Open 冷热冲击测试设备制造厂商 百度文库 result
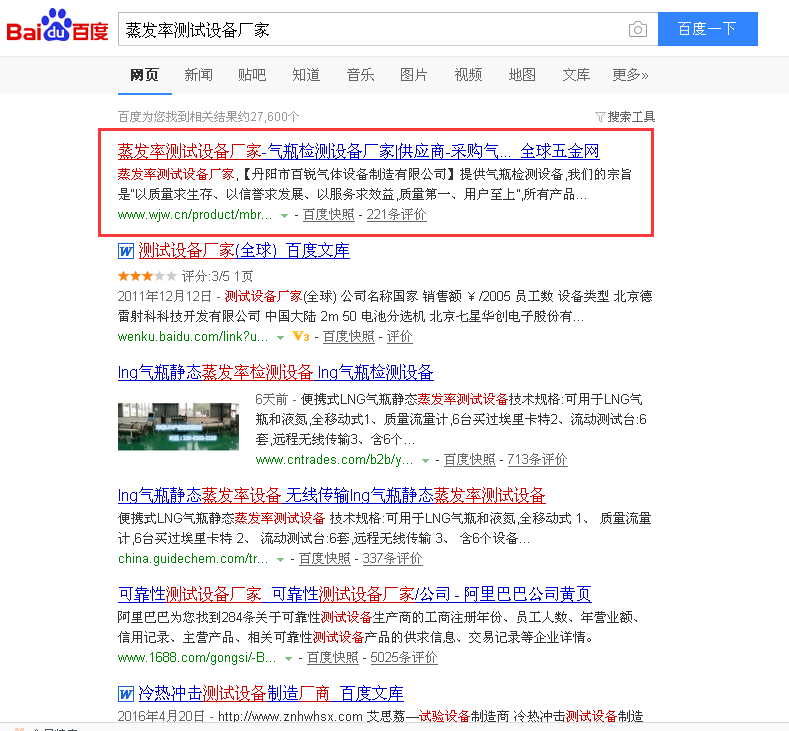Image resolution: width=789 pixels, height=731 pixels. pos(271,693)
